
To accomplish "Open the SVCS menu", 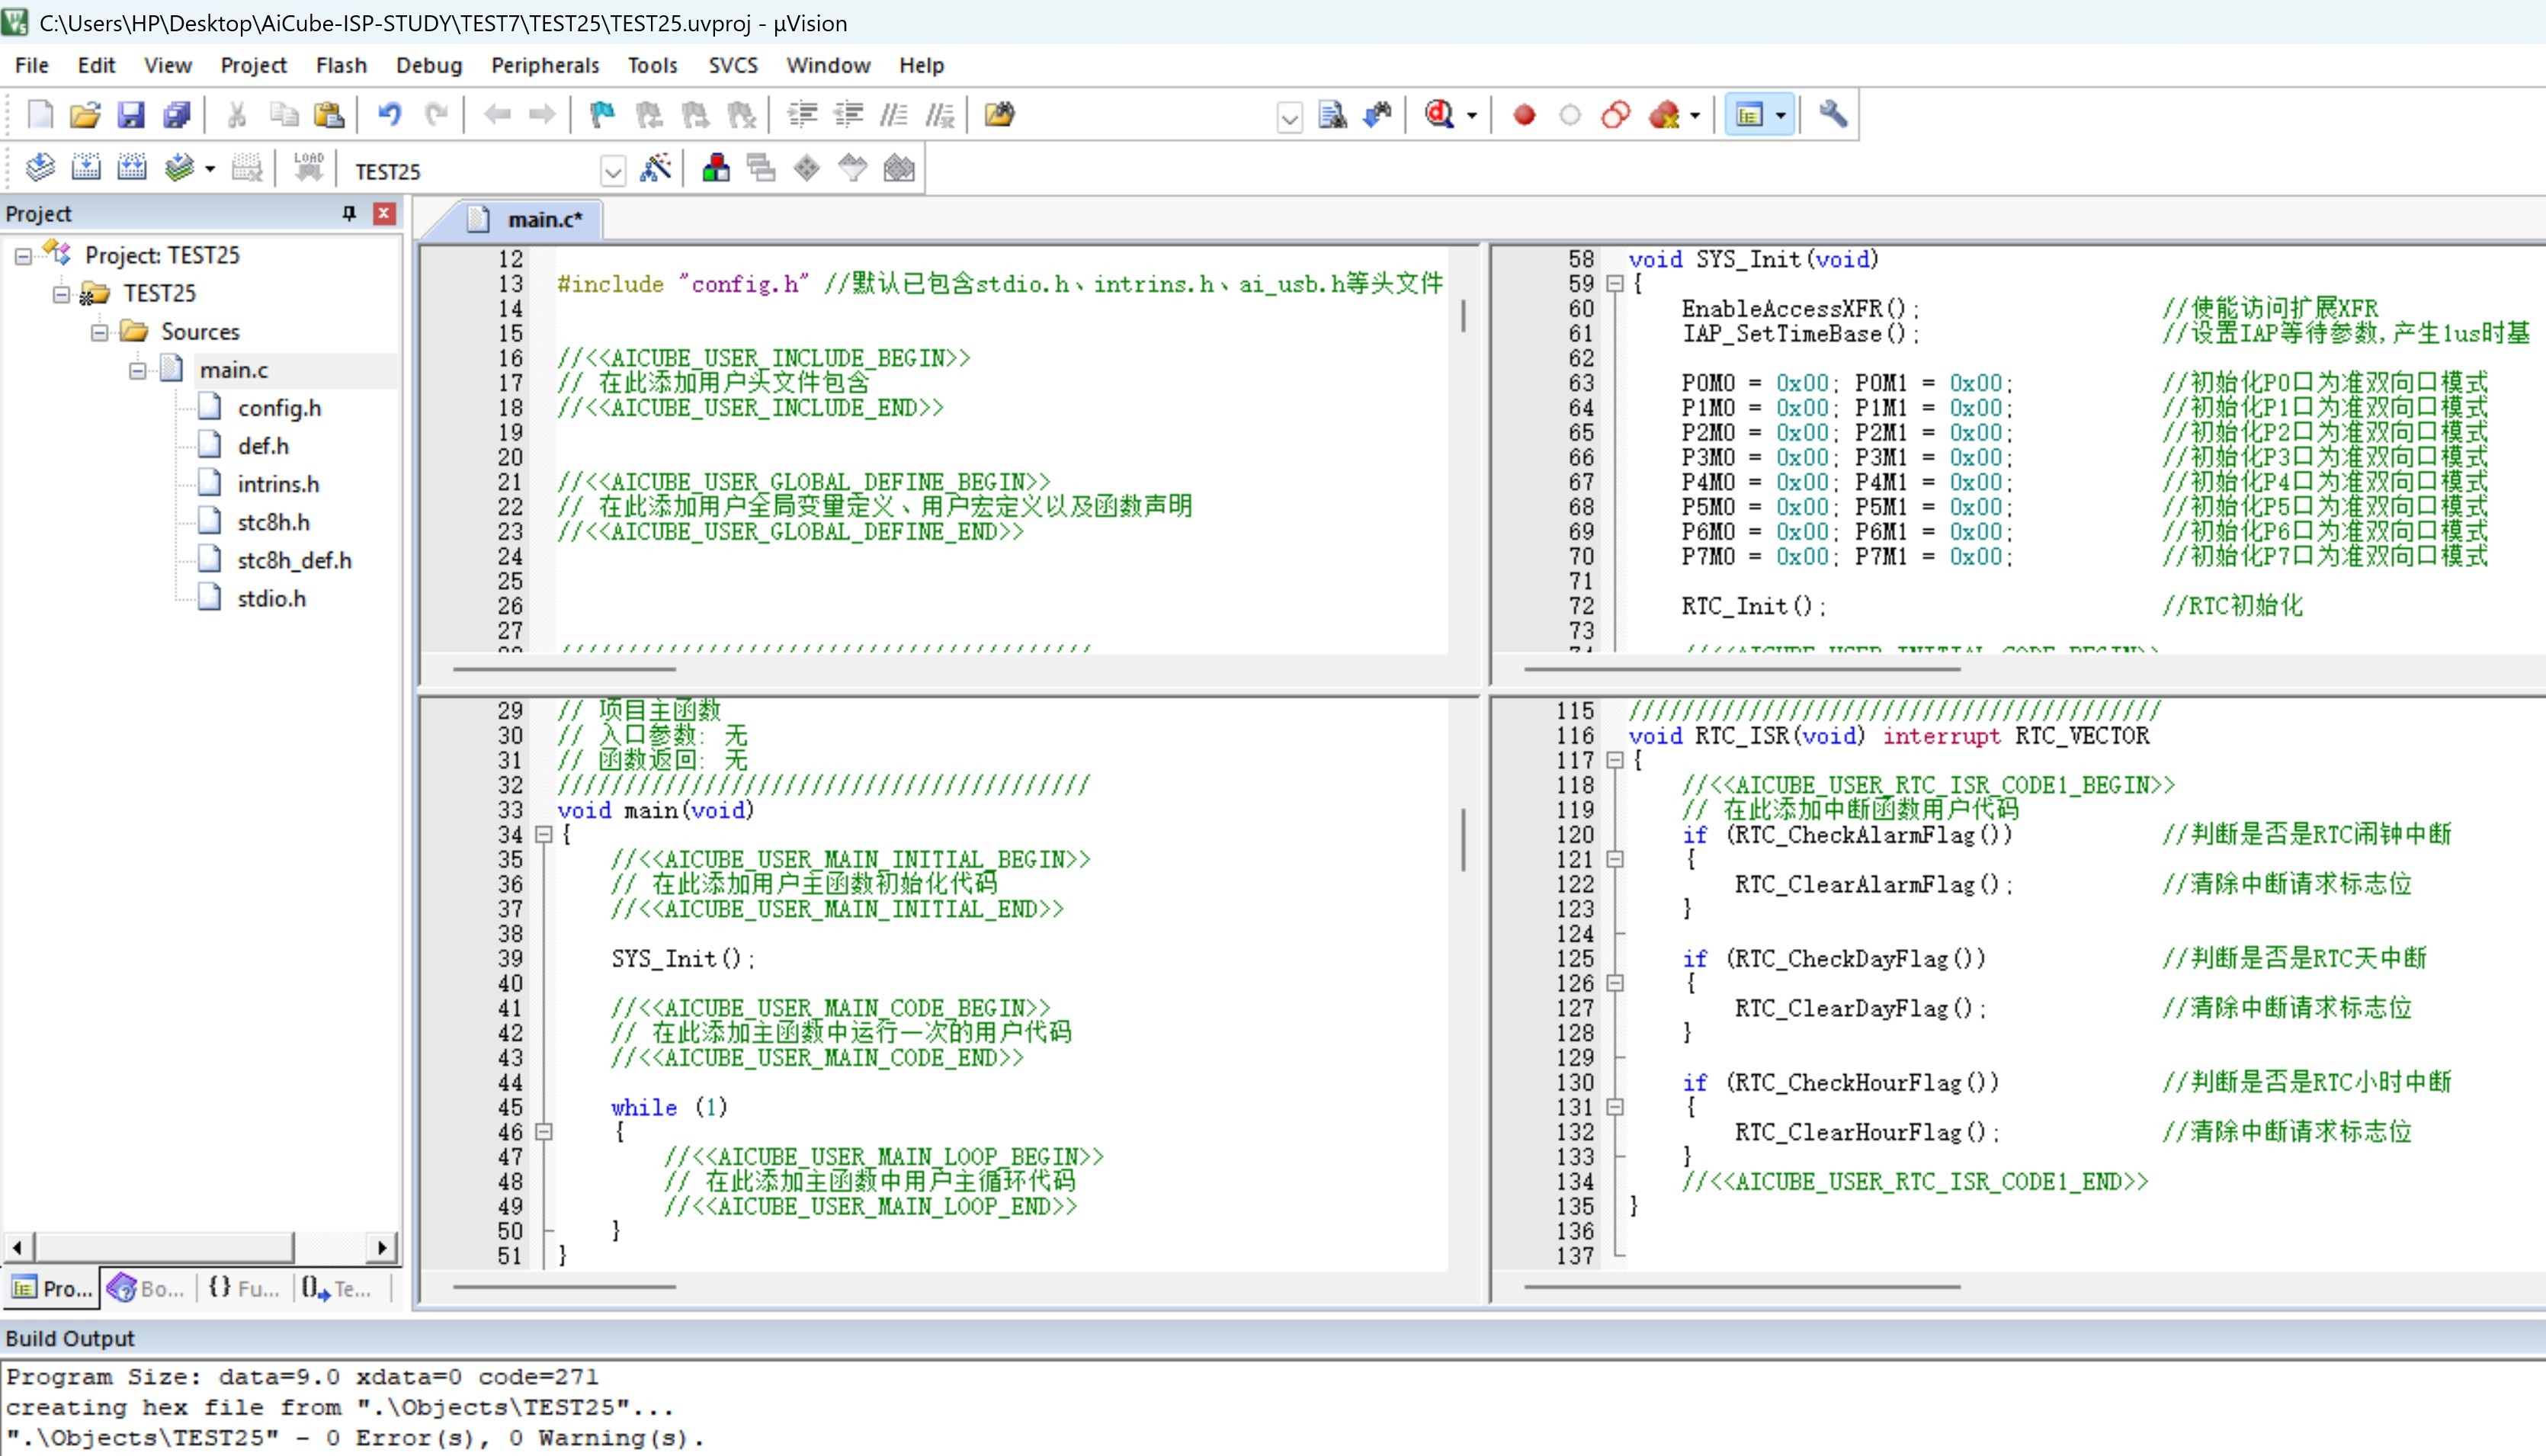I will coord(733,65).
